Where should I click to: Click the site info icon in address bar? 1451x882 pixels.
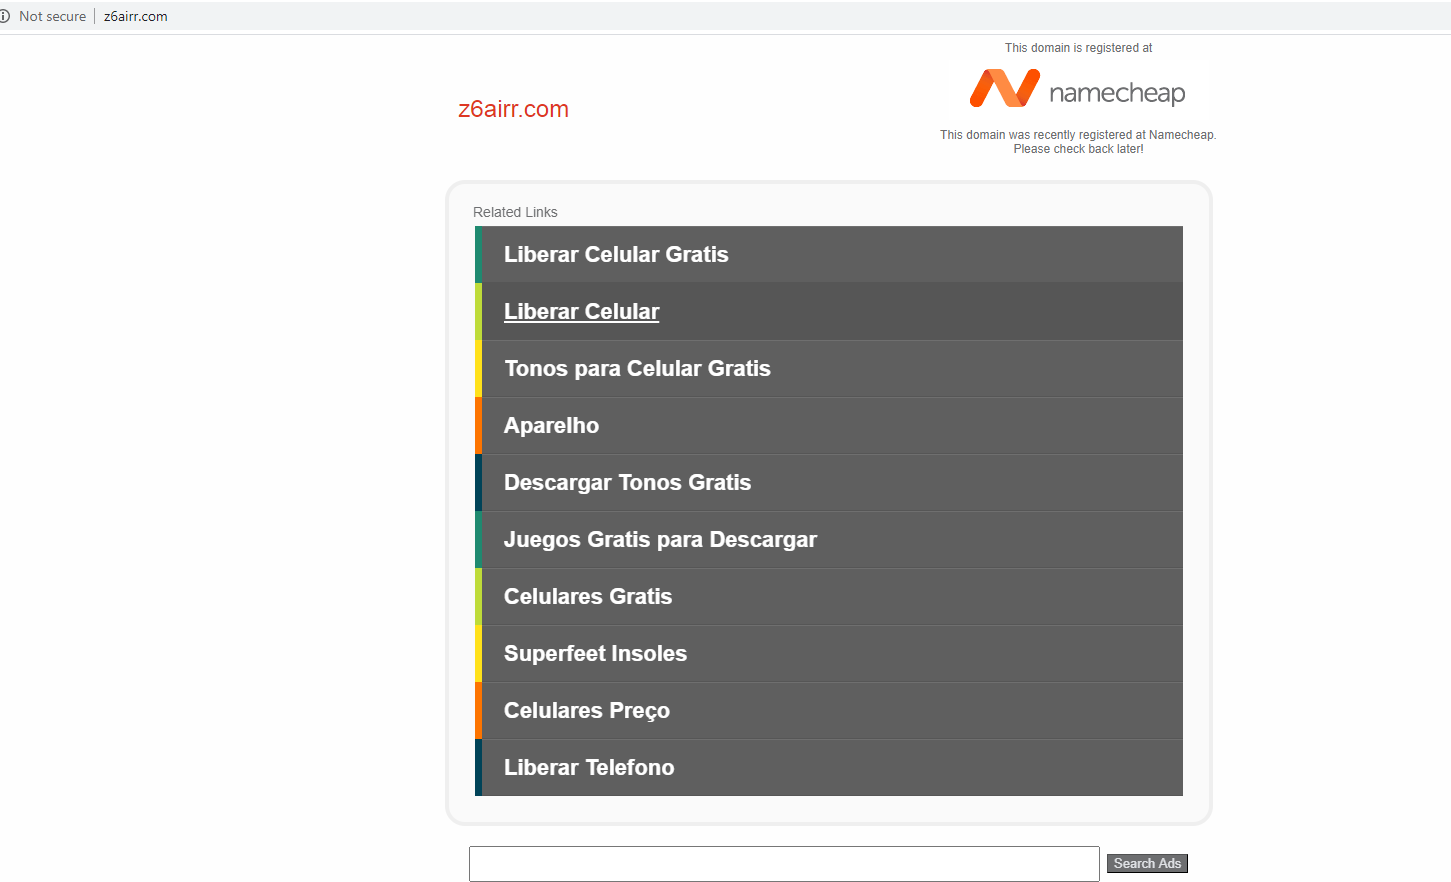tap(5, 16)
